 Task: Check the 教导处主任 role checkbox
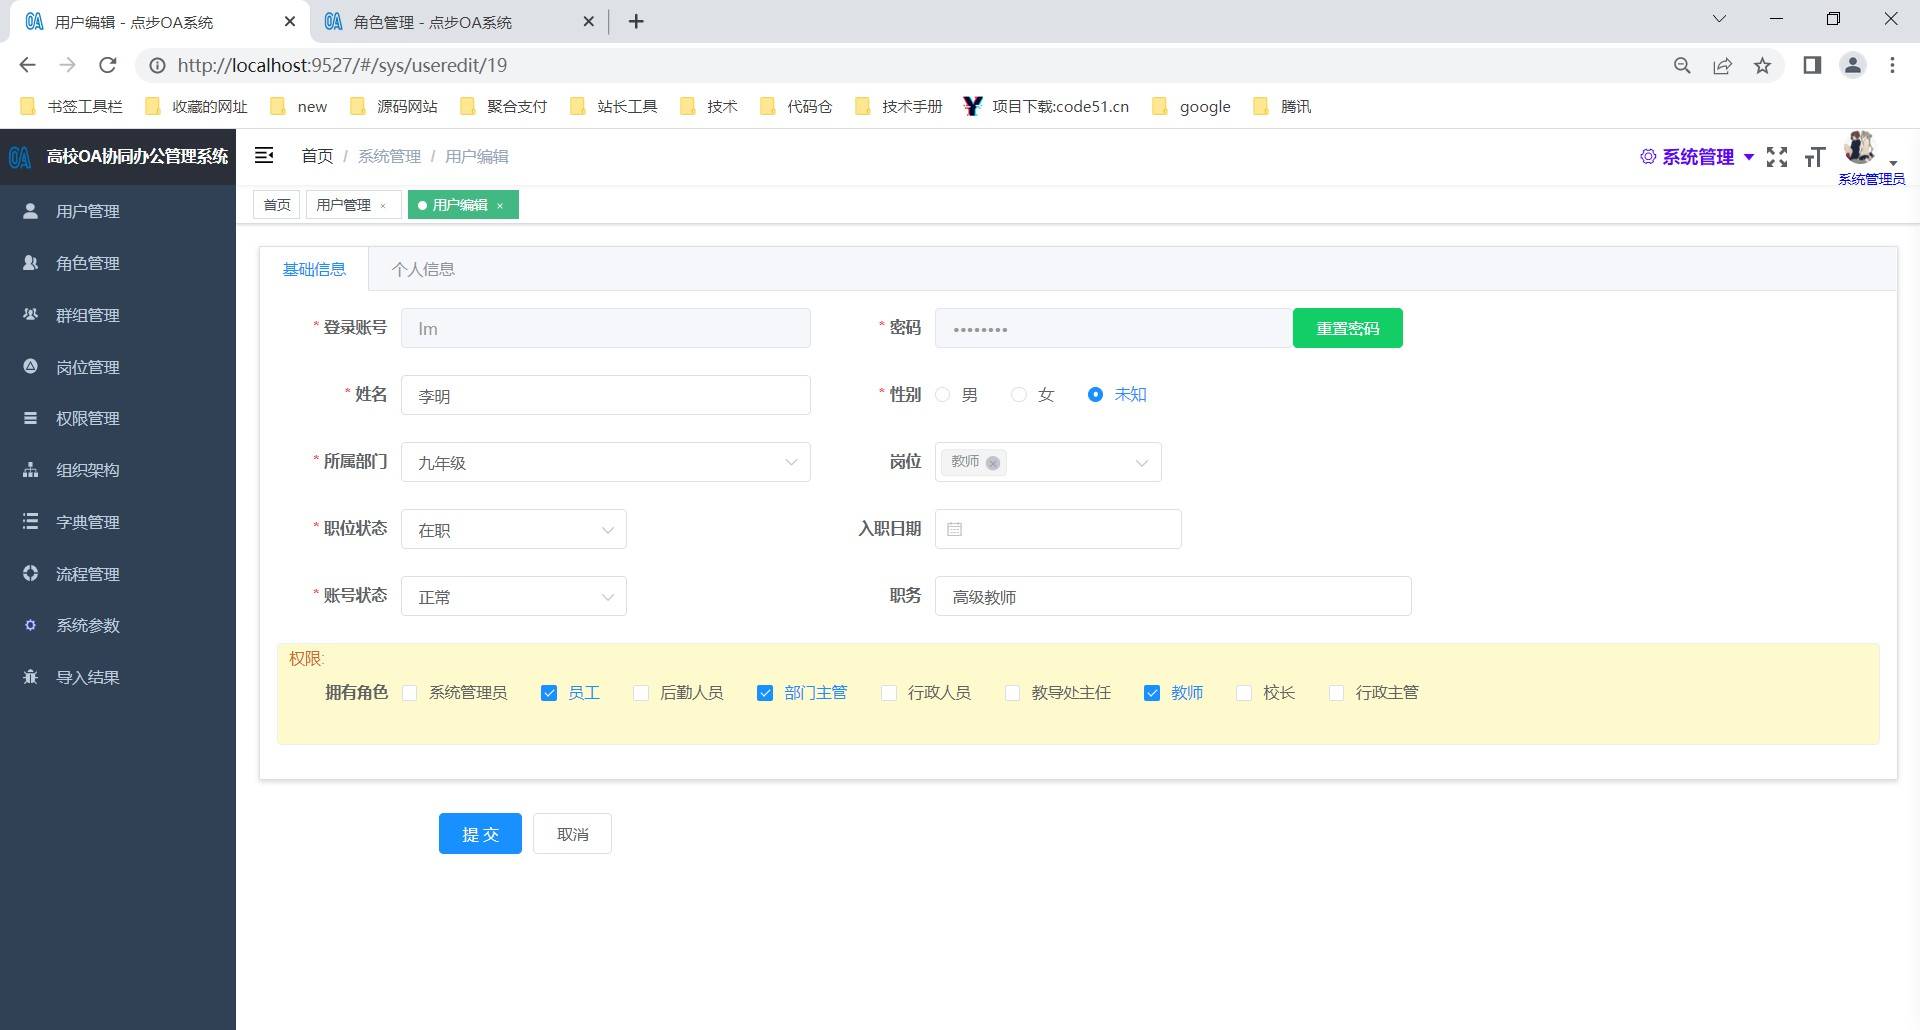(1012, 693)
